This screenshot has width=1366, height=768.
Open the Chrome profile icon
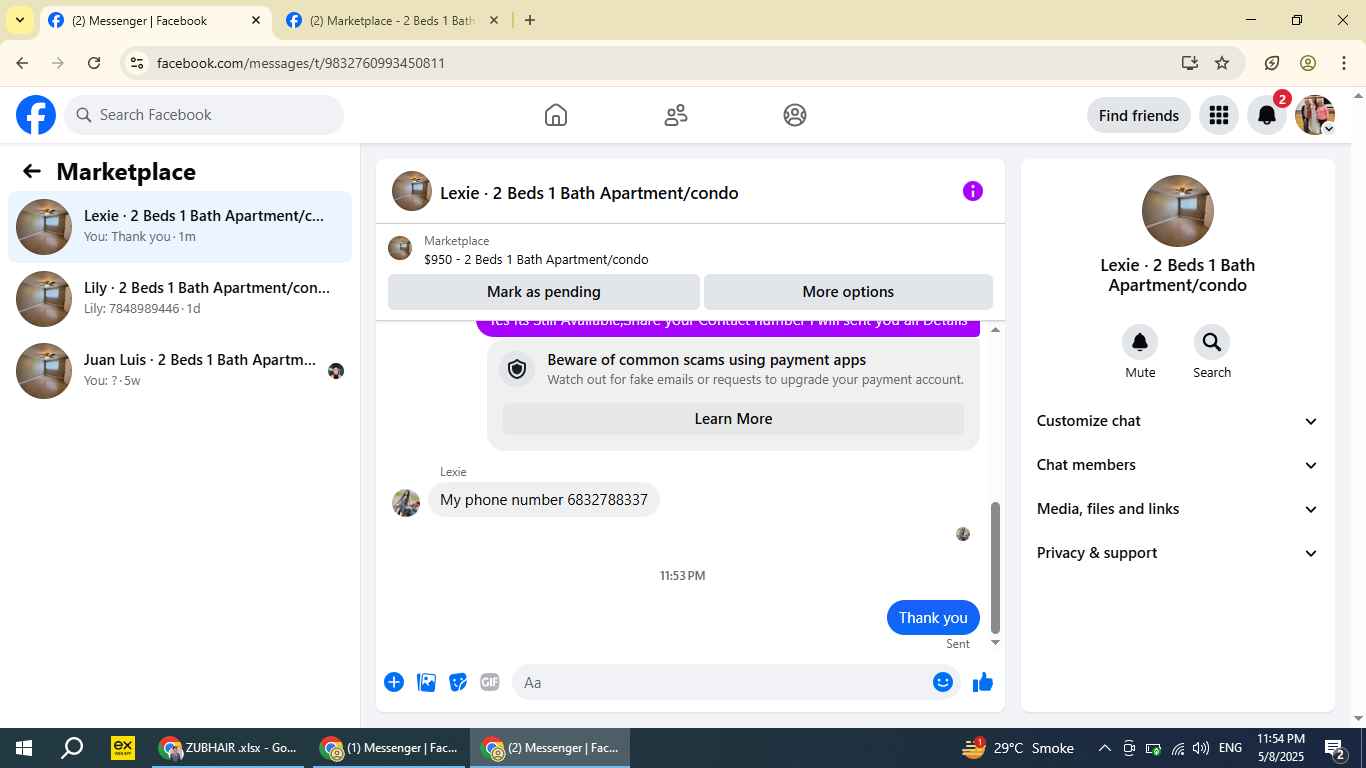[x=1308, y=63]
